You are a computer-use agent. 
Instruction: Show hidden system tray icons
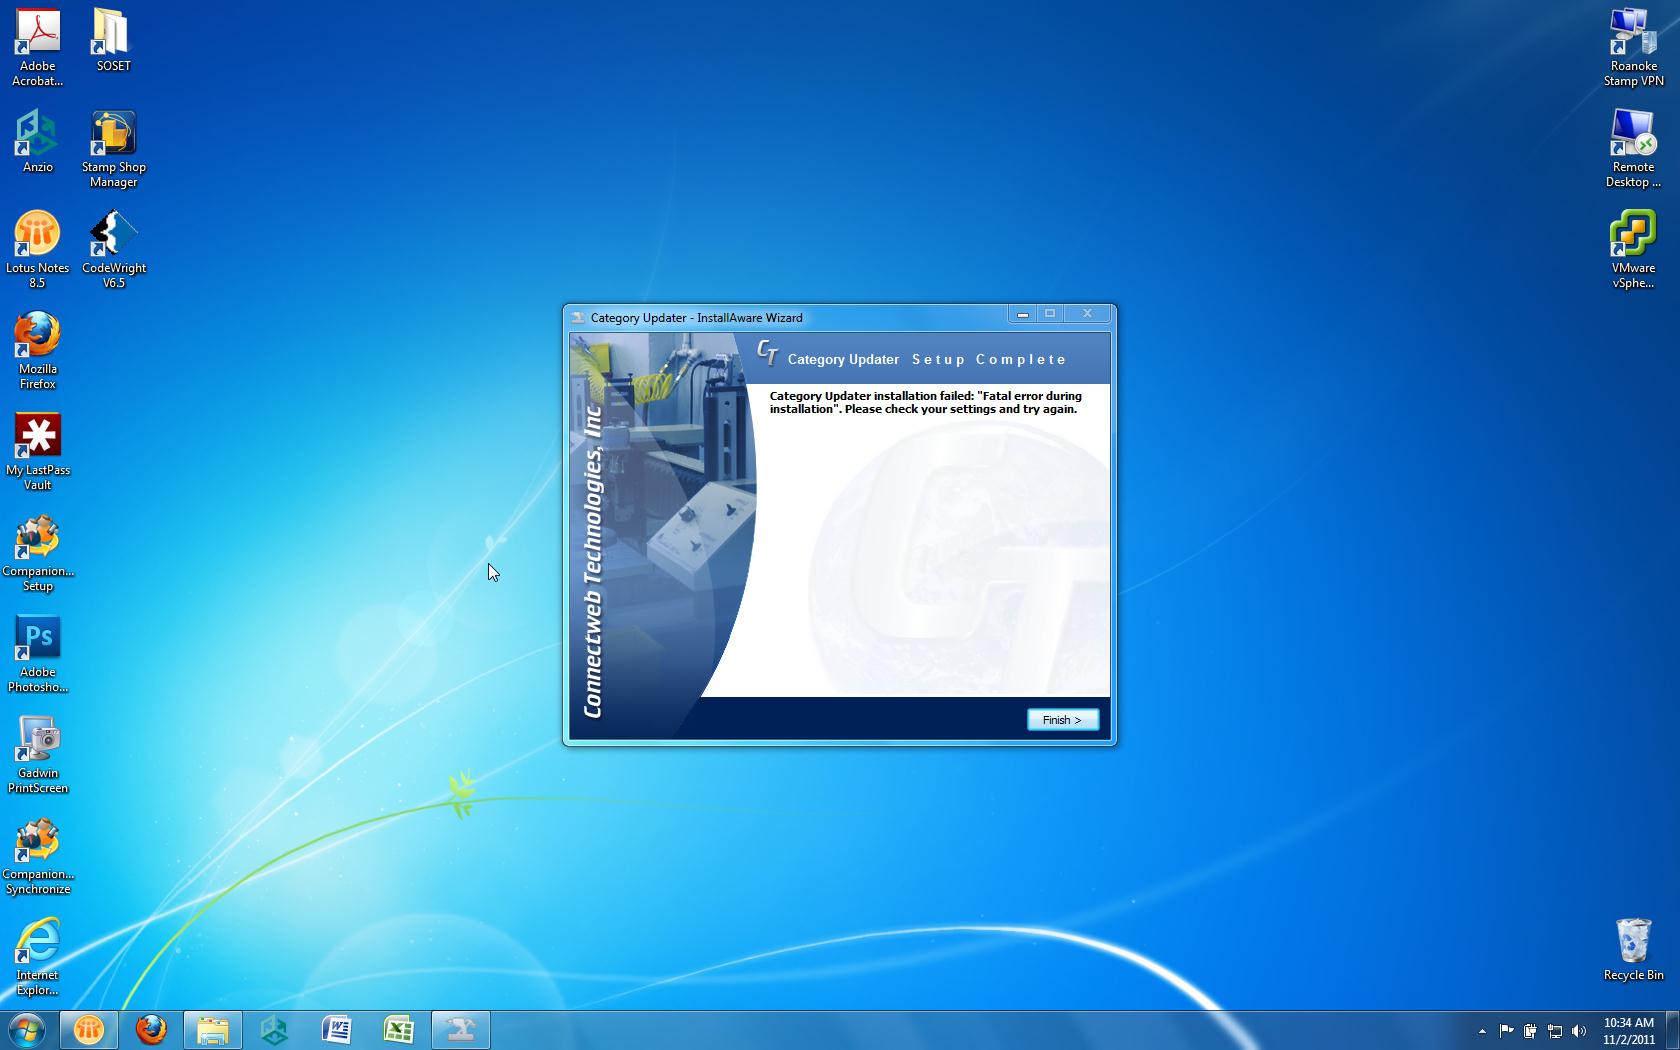click(x=1481, y=1031)
